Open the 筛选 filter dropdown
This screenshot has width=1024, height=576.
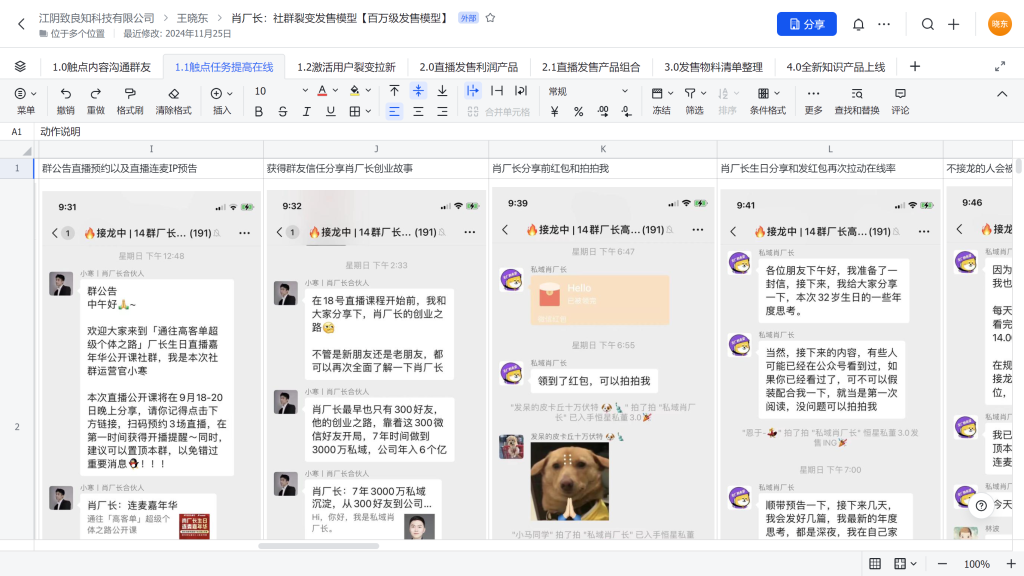click(x=695, y=101)
